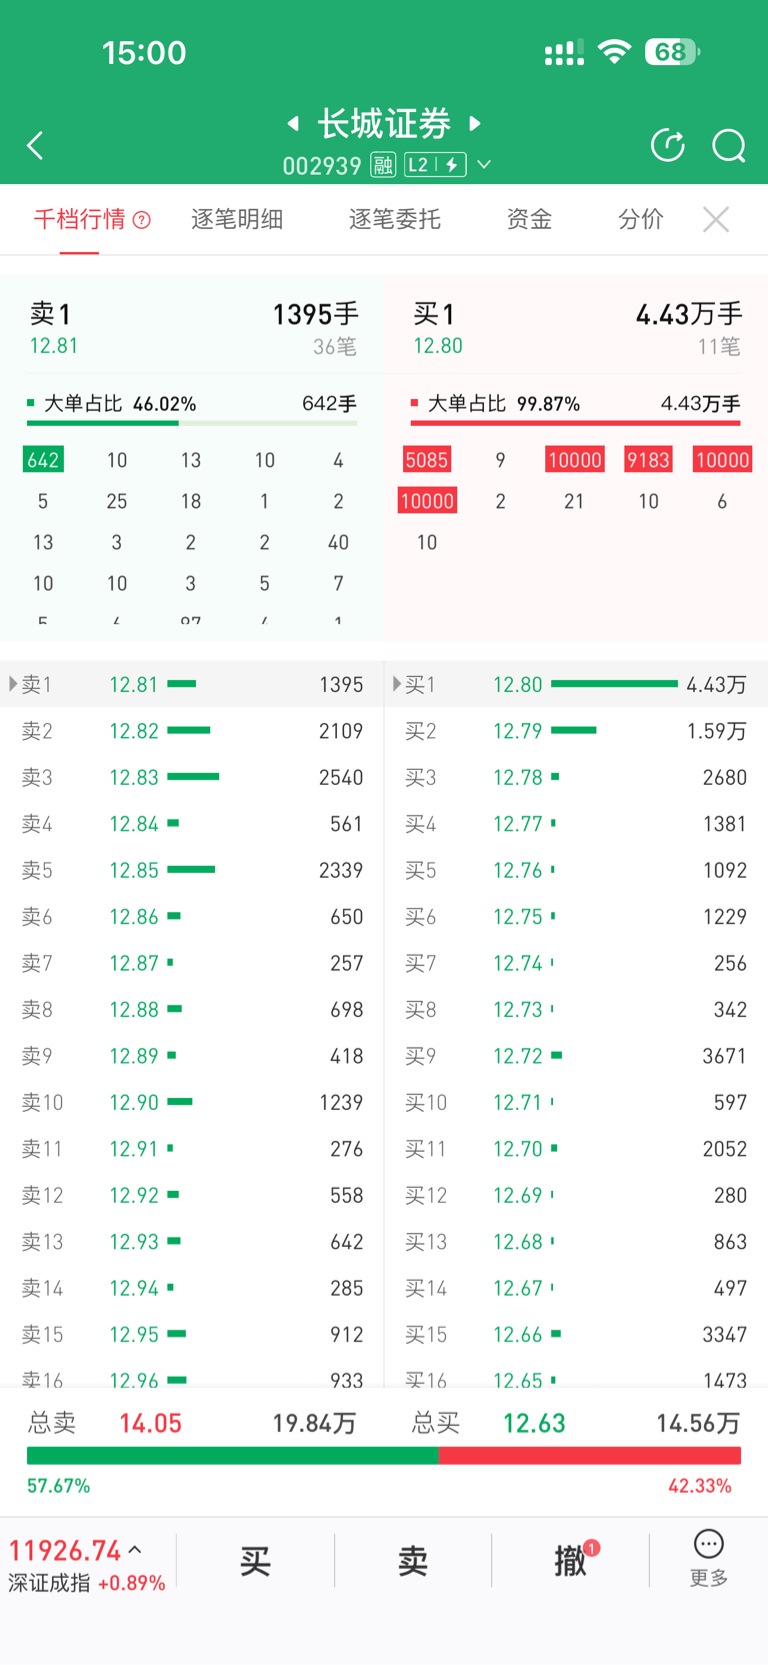Close the panel with X icon

[716, 219]
